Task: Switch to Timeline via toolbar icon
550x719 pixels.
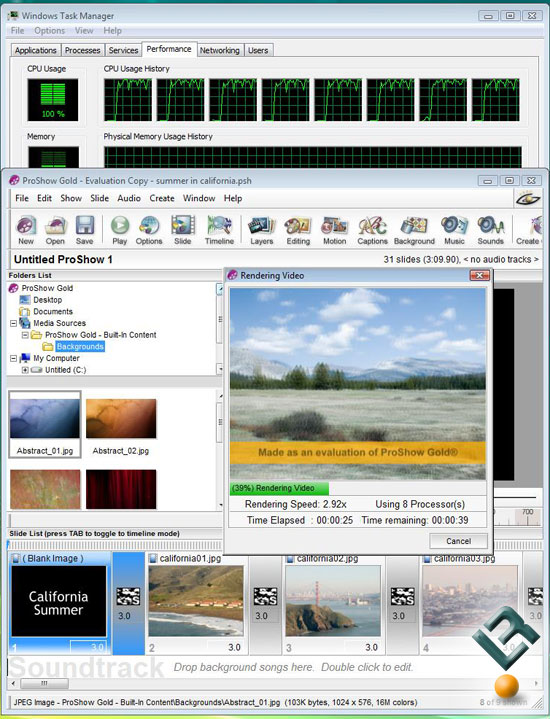Action: click(x=219, y=230)
